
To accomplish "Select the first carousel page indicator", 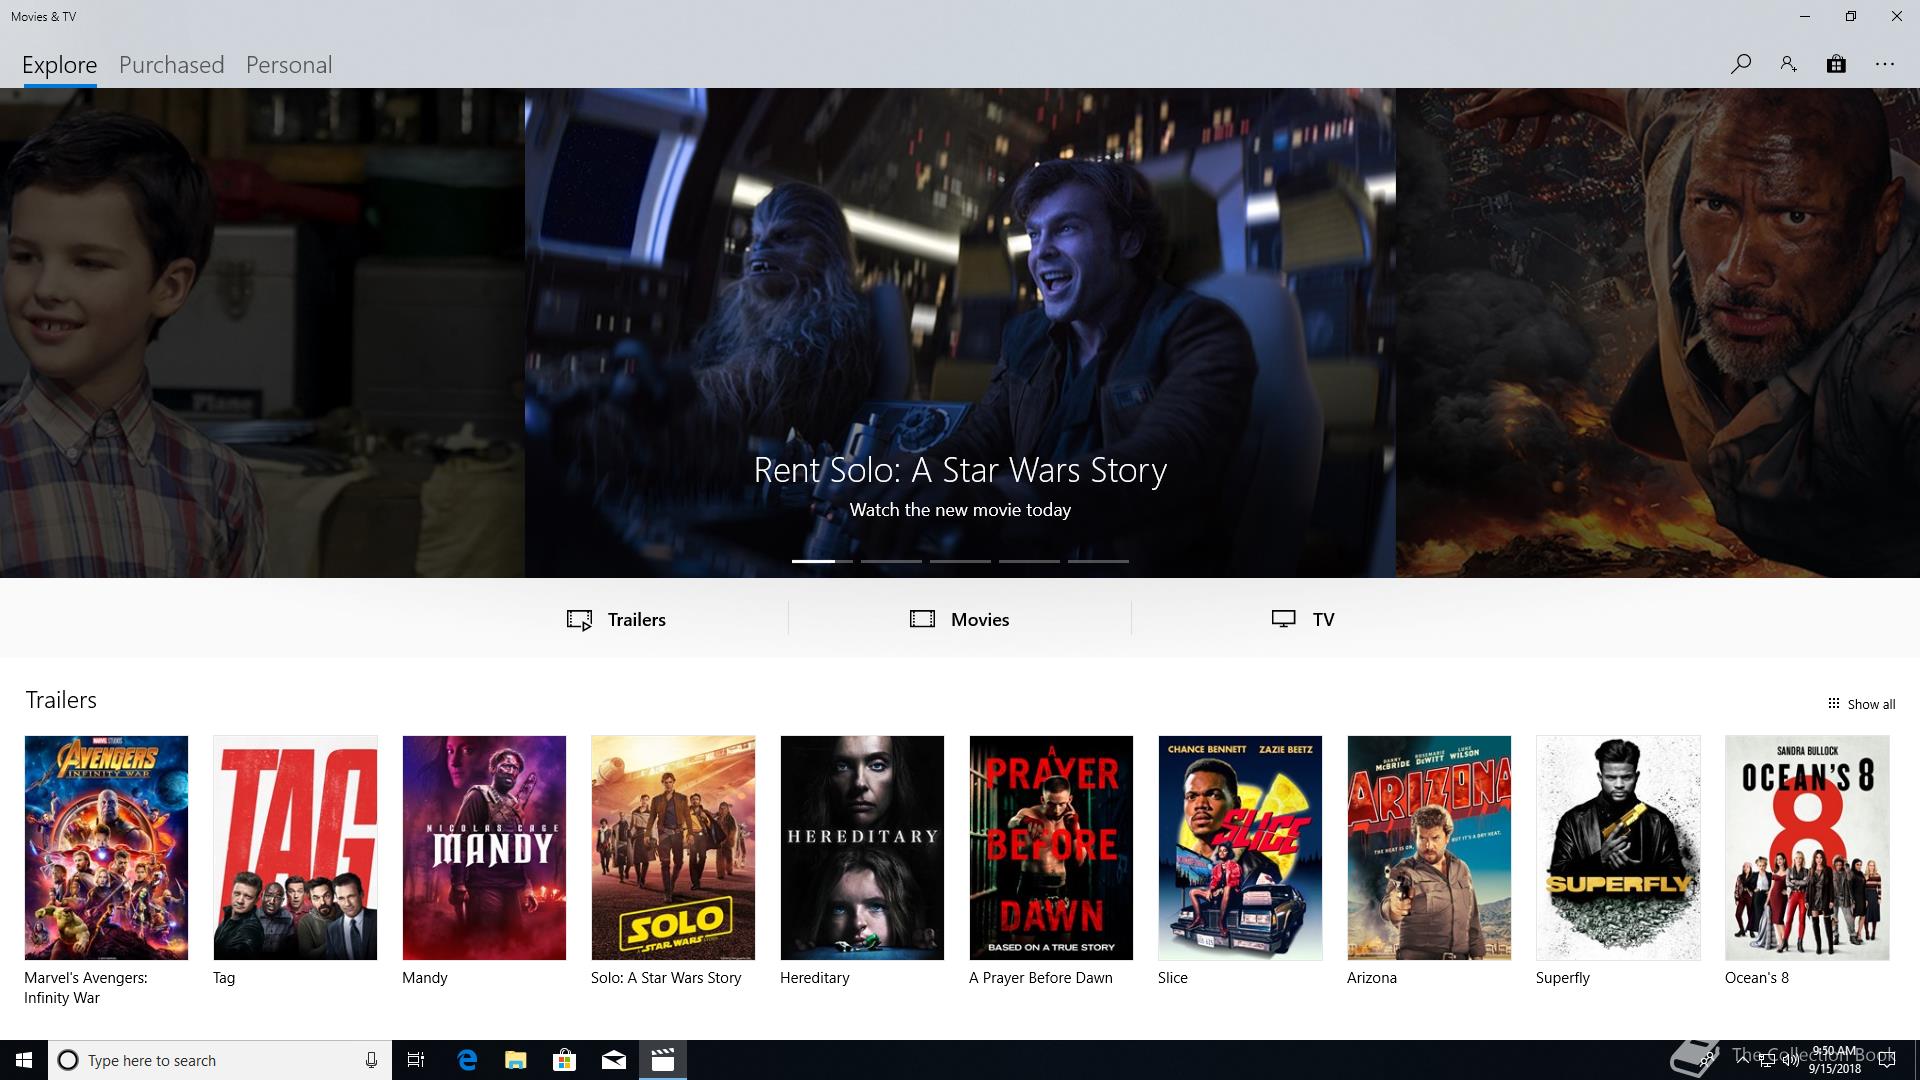I will [822, 561].
